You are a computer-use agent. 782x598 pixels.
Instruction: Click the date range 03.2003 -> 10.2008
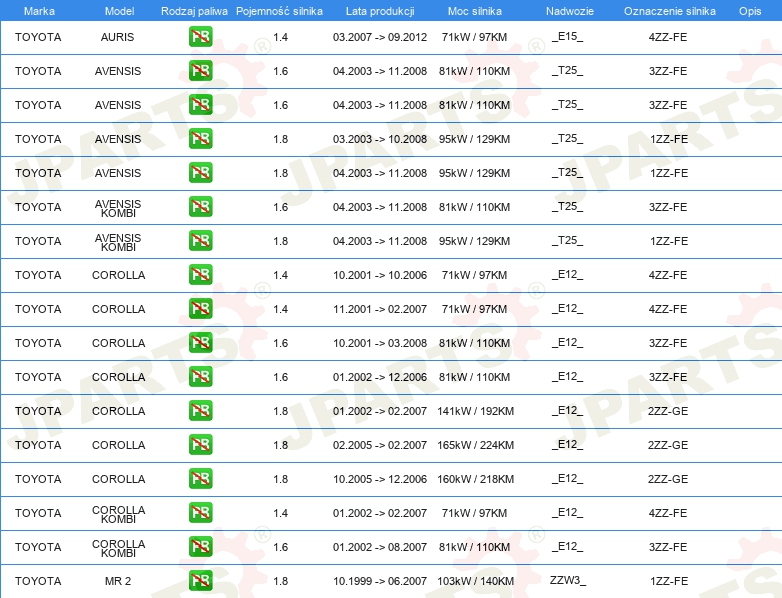click(x=380, y=139)
